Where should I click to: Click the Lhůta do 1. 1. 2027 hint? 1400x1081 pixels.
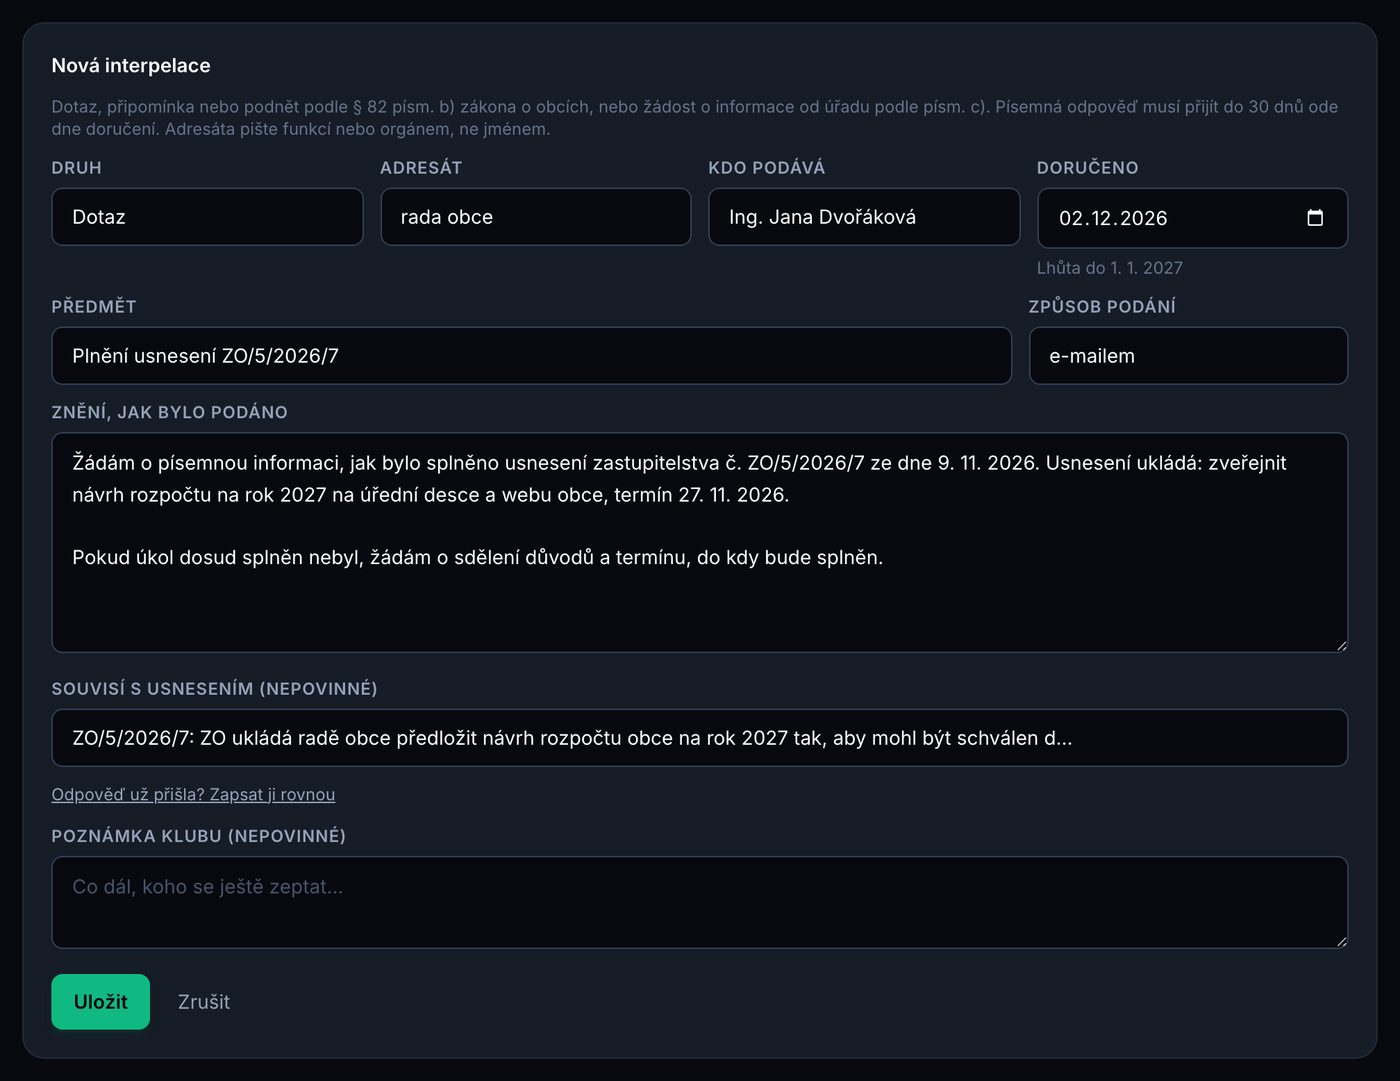click(1109, 268)
